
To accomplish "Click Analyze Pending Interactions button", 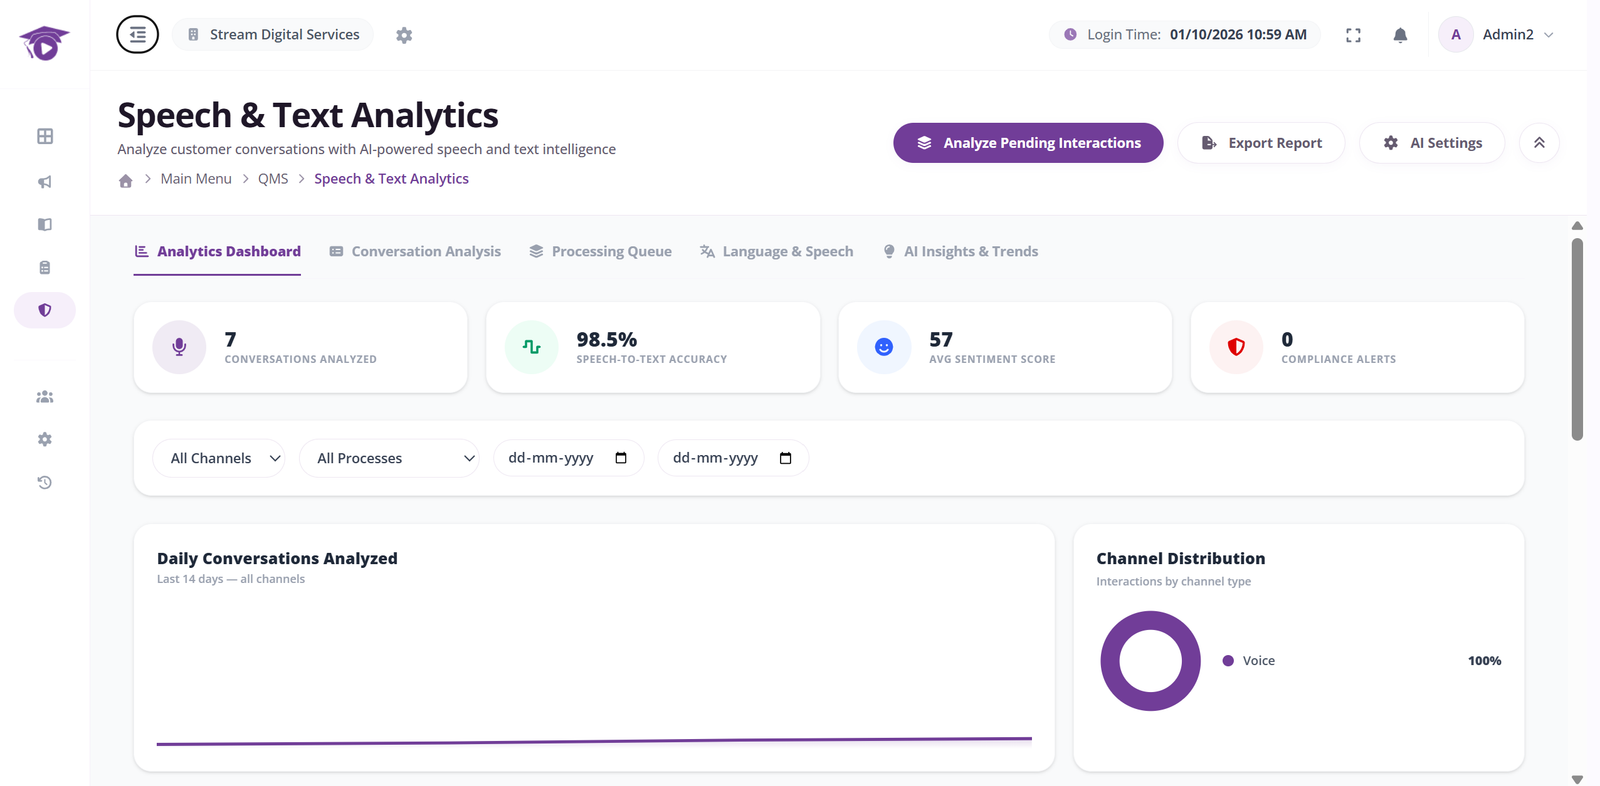I will (1028, 143).
